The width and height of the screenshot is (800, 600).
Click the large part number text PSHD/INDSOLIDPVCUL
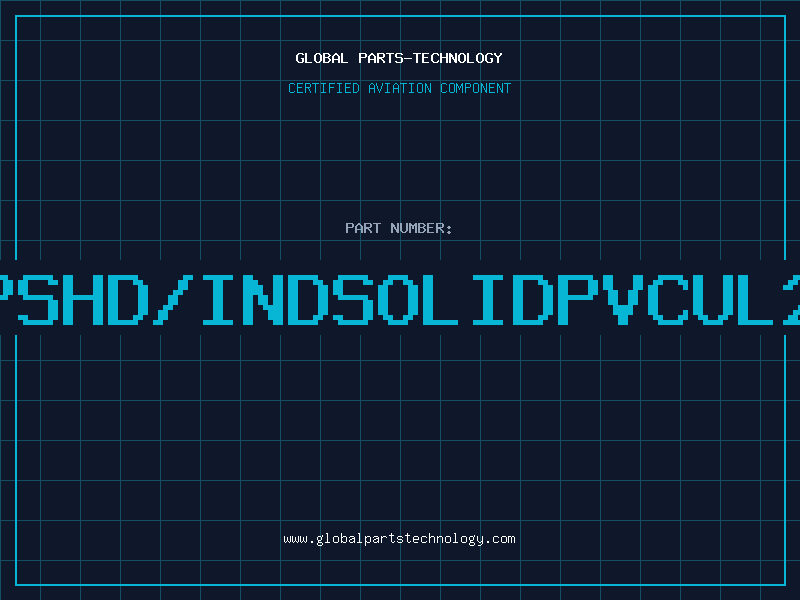[400, 299]
